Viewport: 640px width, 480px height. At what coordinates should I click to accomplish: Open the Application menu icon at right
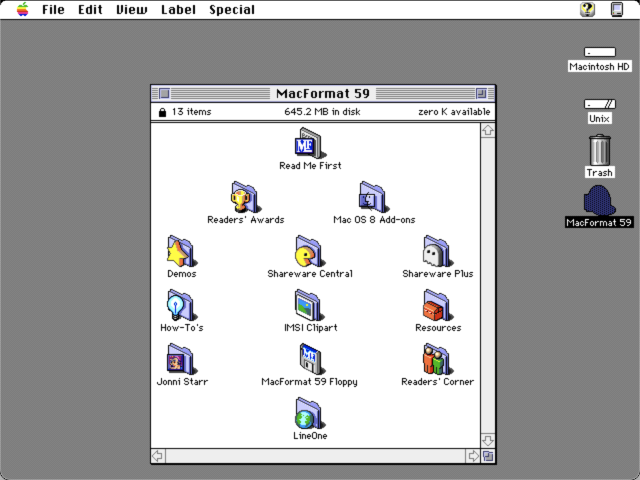(x=617, y=9)
